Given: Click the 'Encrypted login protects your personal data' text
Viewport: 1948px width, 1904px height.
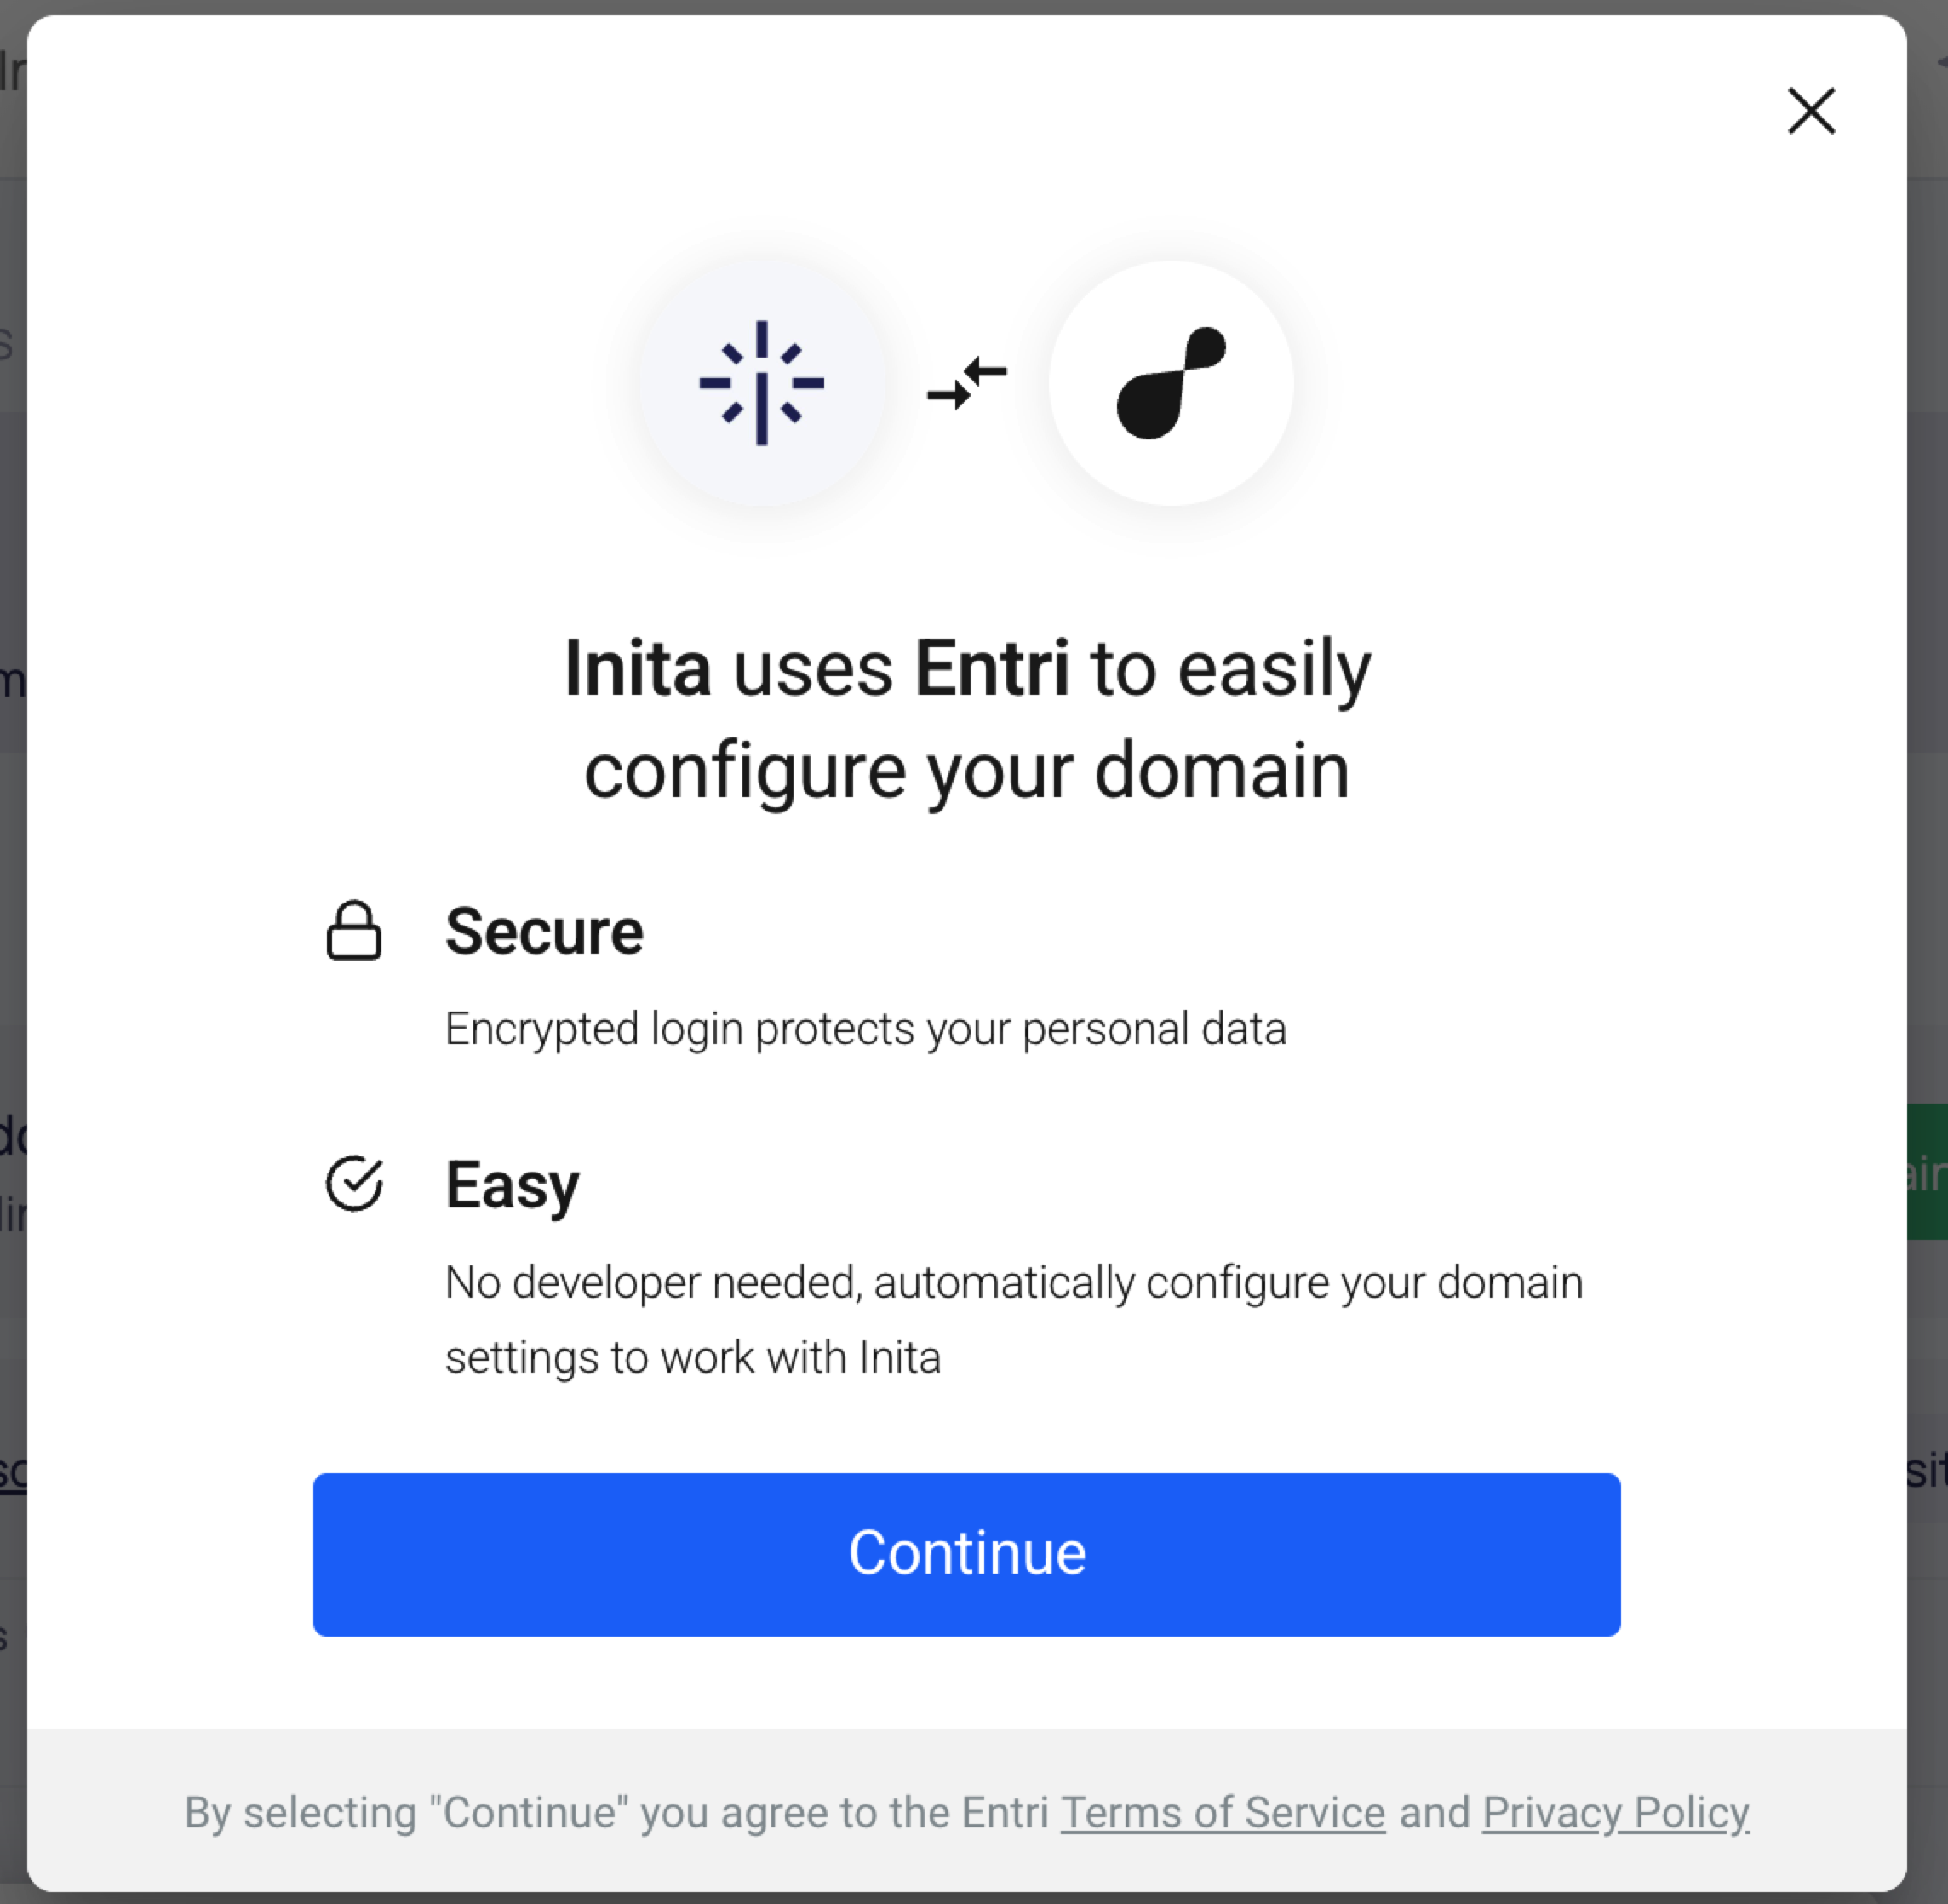Looking at the screenshot, I should click(865, 1029).
